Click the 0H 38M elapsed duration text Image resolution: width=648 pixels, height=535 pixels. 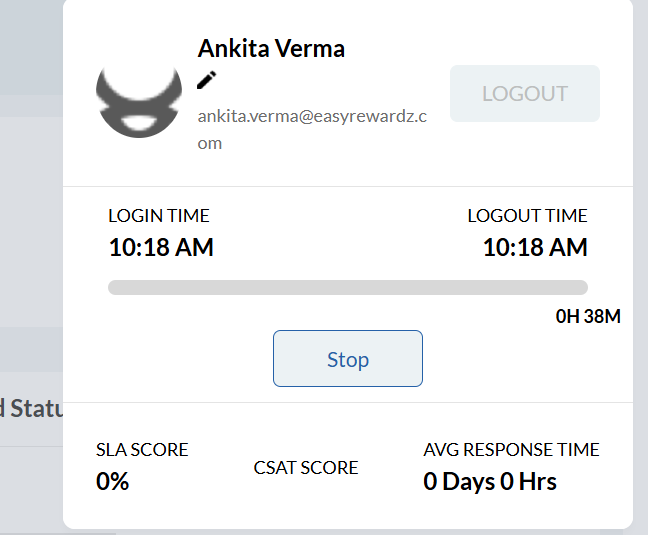tap(588, 317)
